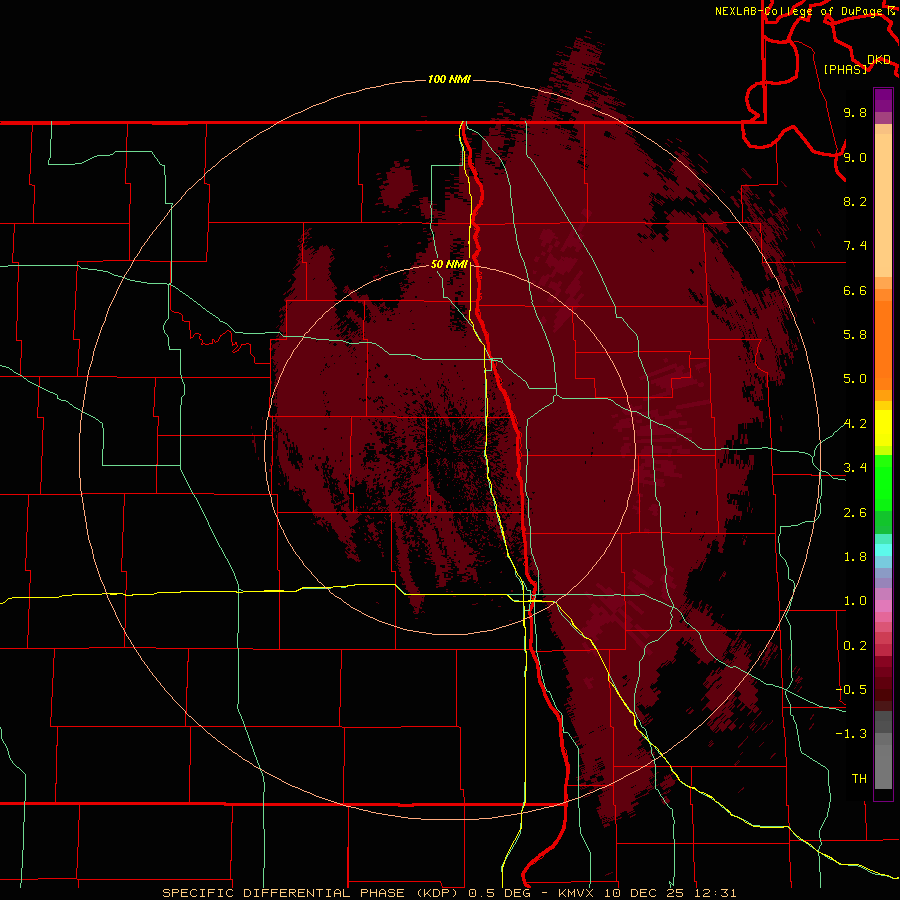
Task: Click the 6.6 legend value
Action: [855, 290]
